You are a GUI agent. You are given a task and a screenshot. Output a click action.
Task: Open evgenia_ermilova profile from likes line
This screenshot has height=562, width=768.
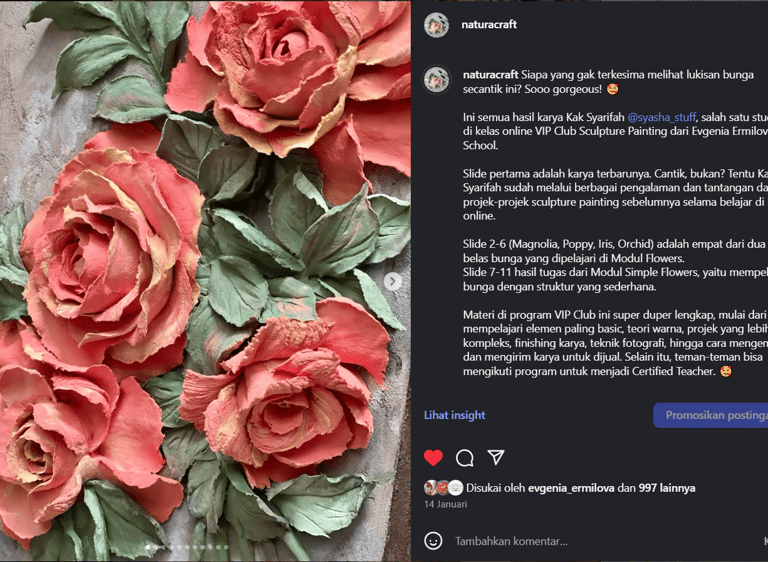coord(571,488)
